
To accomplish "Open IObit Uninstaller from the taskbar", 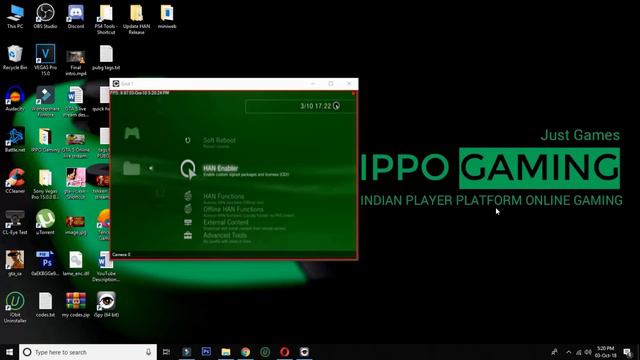I will coord(265,352).
